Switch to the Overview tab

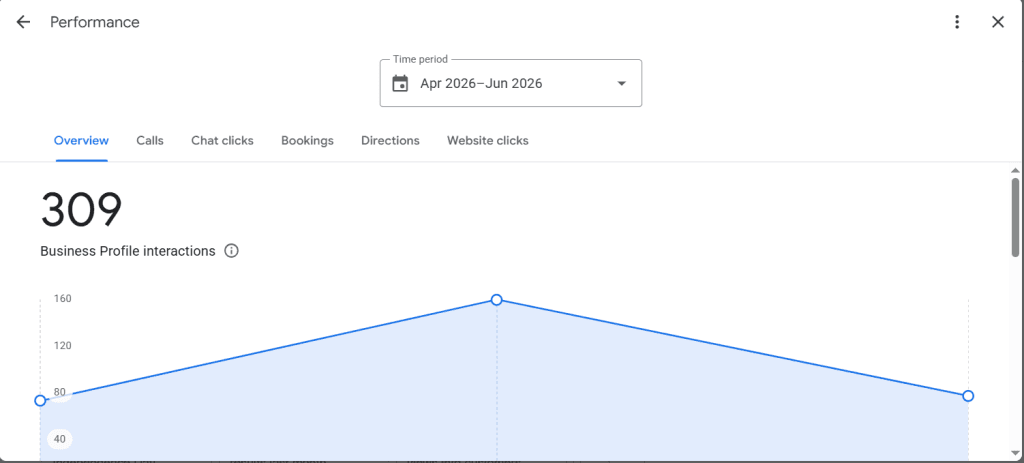[x=82, y=140]
